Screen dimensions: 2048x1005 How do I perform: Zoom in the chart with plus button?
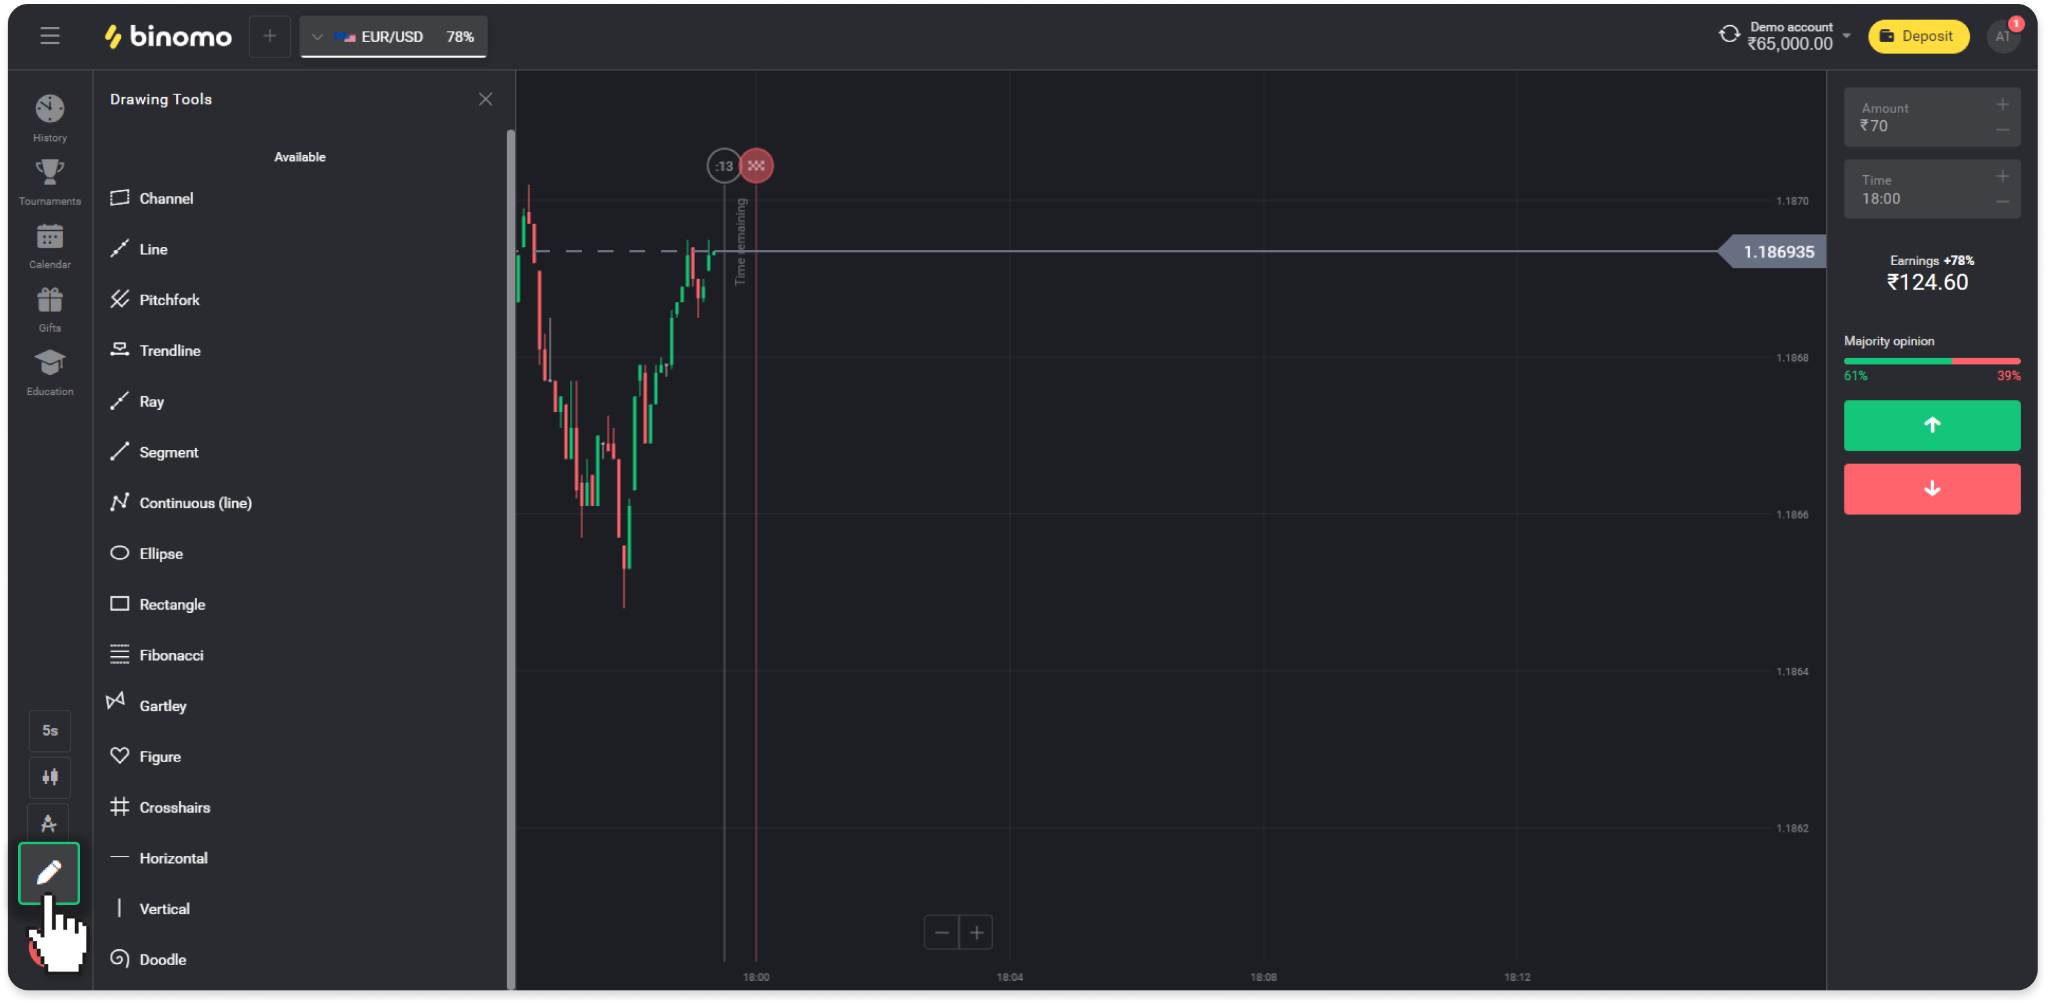(976, 933)
